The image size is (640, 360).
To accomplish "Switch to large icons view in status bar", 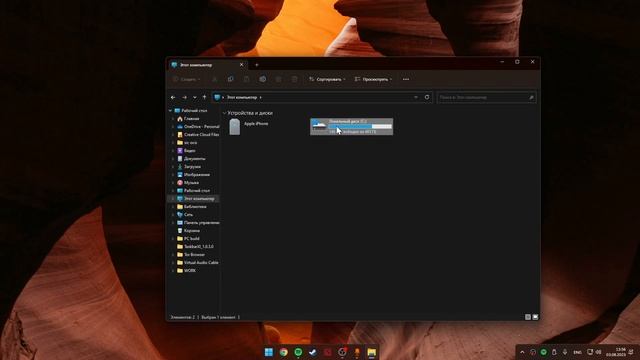I will click(x=535, y=317).
